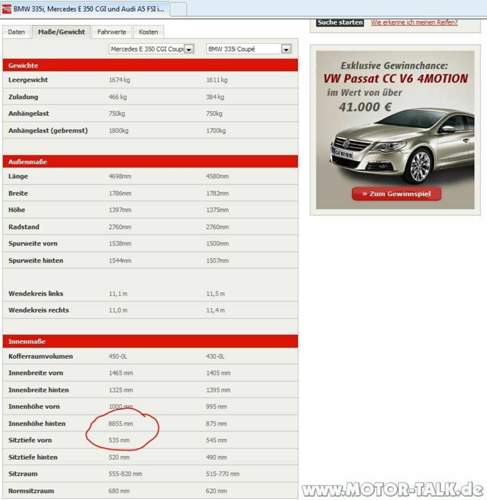
Task: Click the Kofferraumvolumen label
Action: (x=41, y=356)
